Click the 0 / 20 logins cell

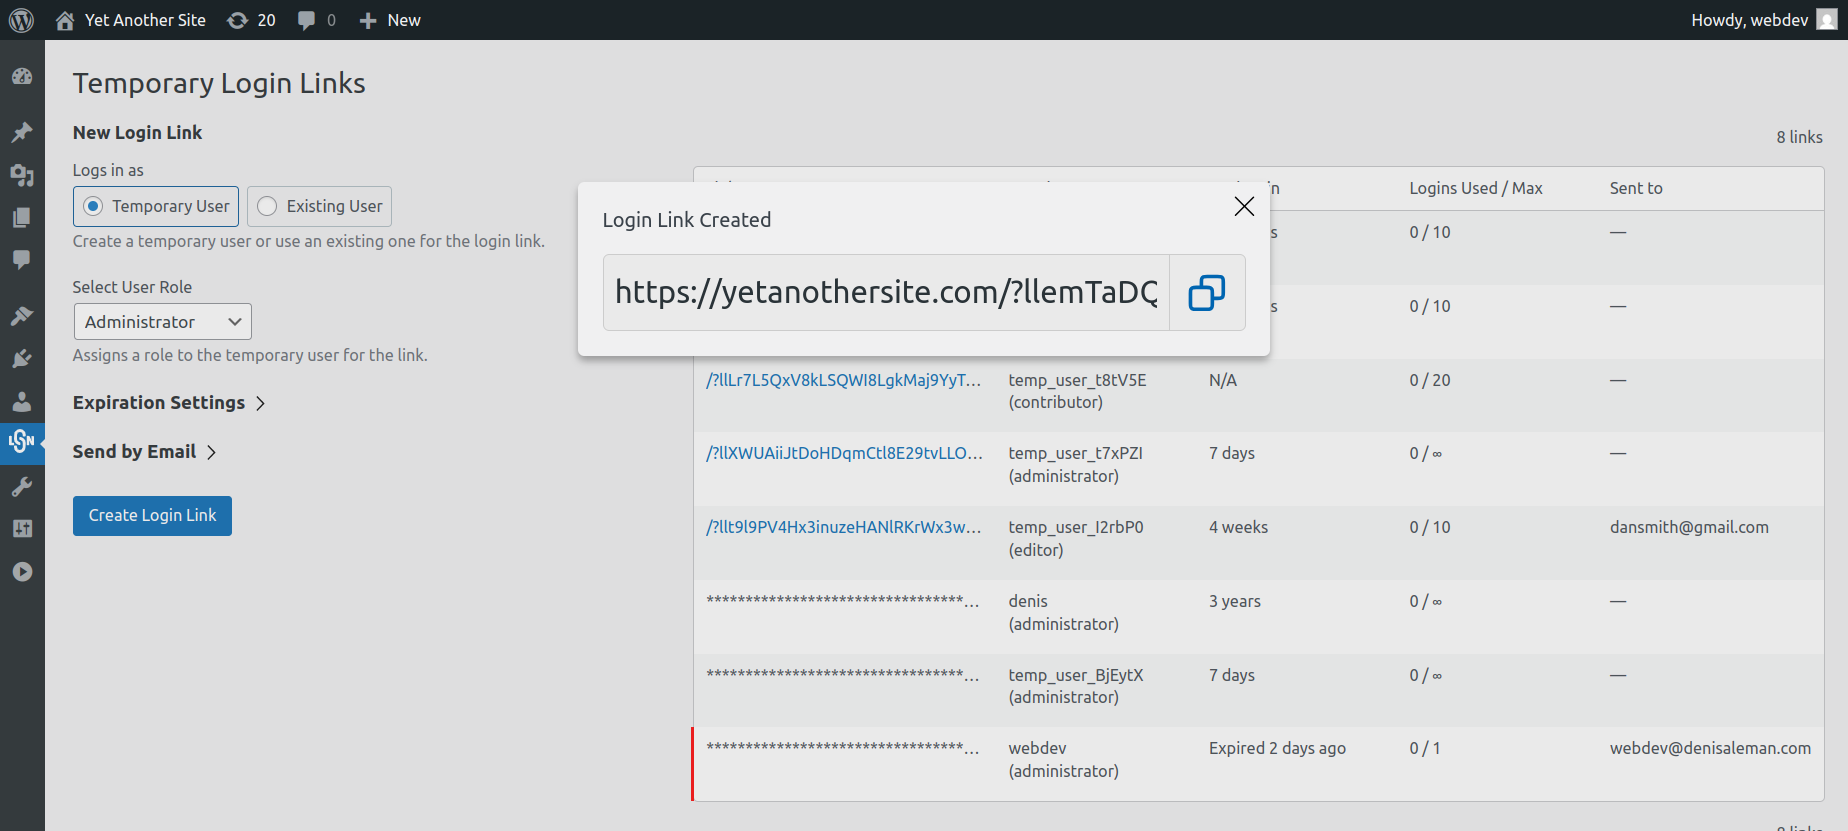click(x=1430, y=380)
